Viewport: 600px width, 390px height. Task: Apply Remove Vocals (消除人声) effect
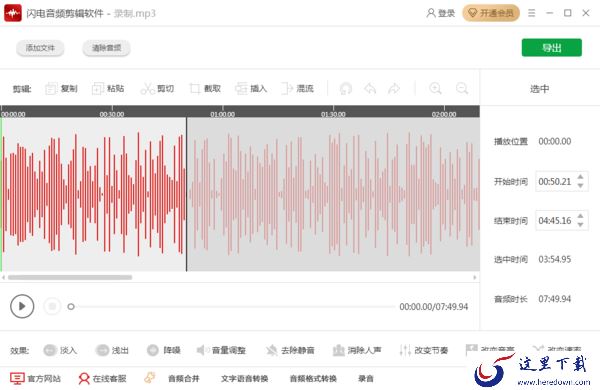(357, 350)
